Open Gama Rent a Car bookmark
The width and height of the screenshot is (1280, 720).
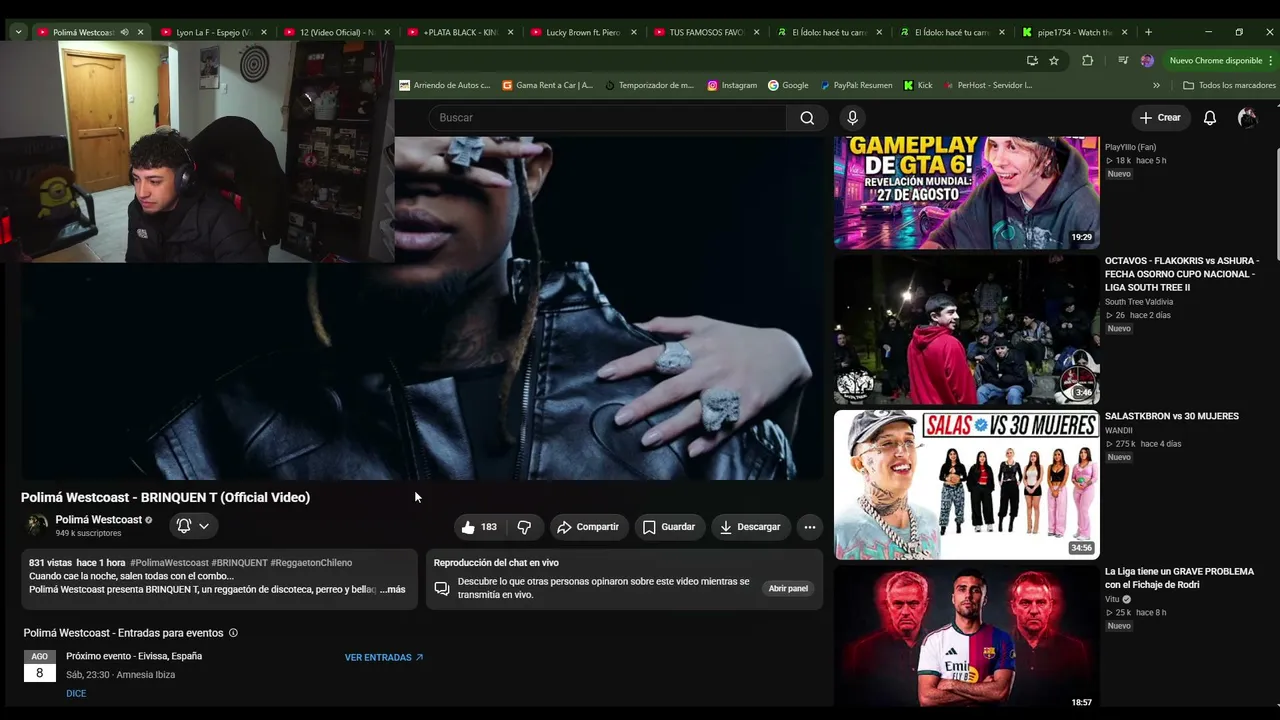pyautogui.click(x=547, y=85)
